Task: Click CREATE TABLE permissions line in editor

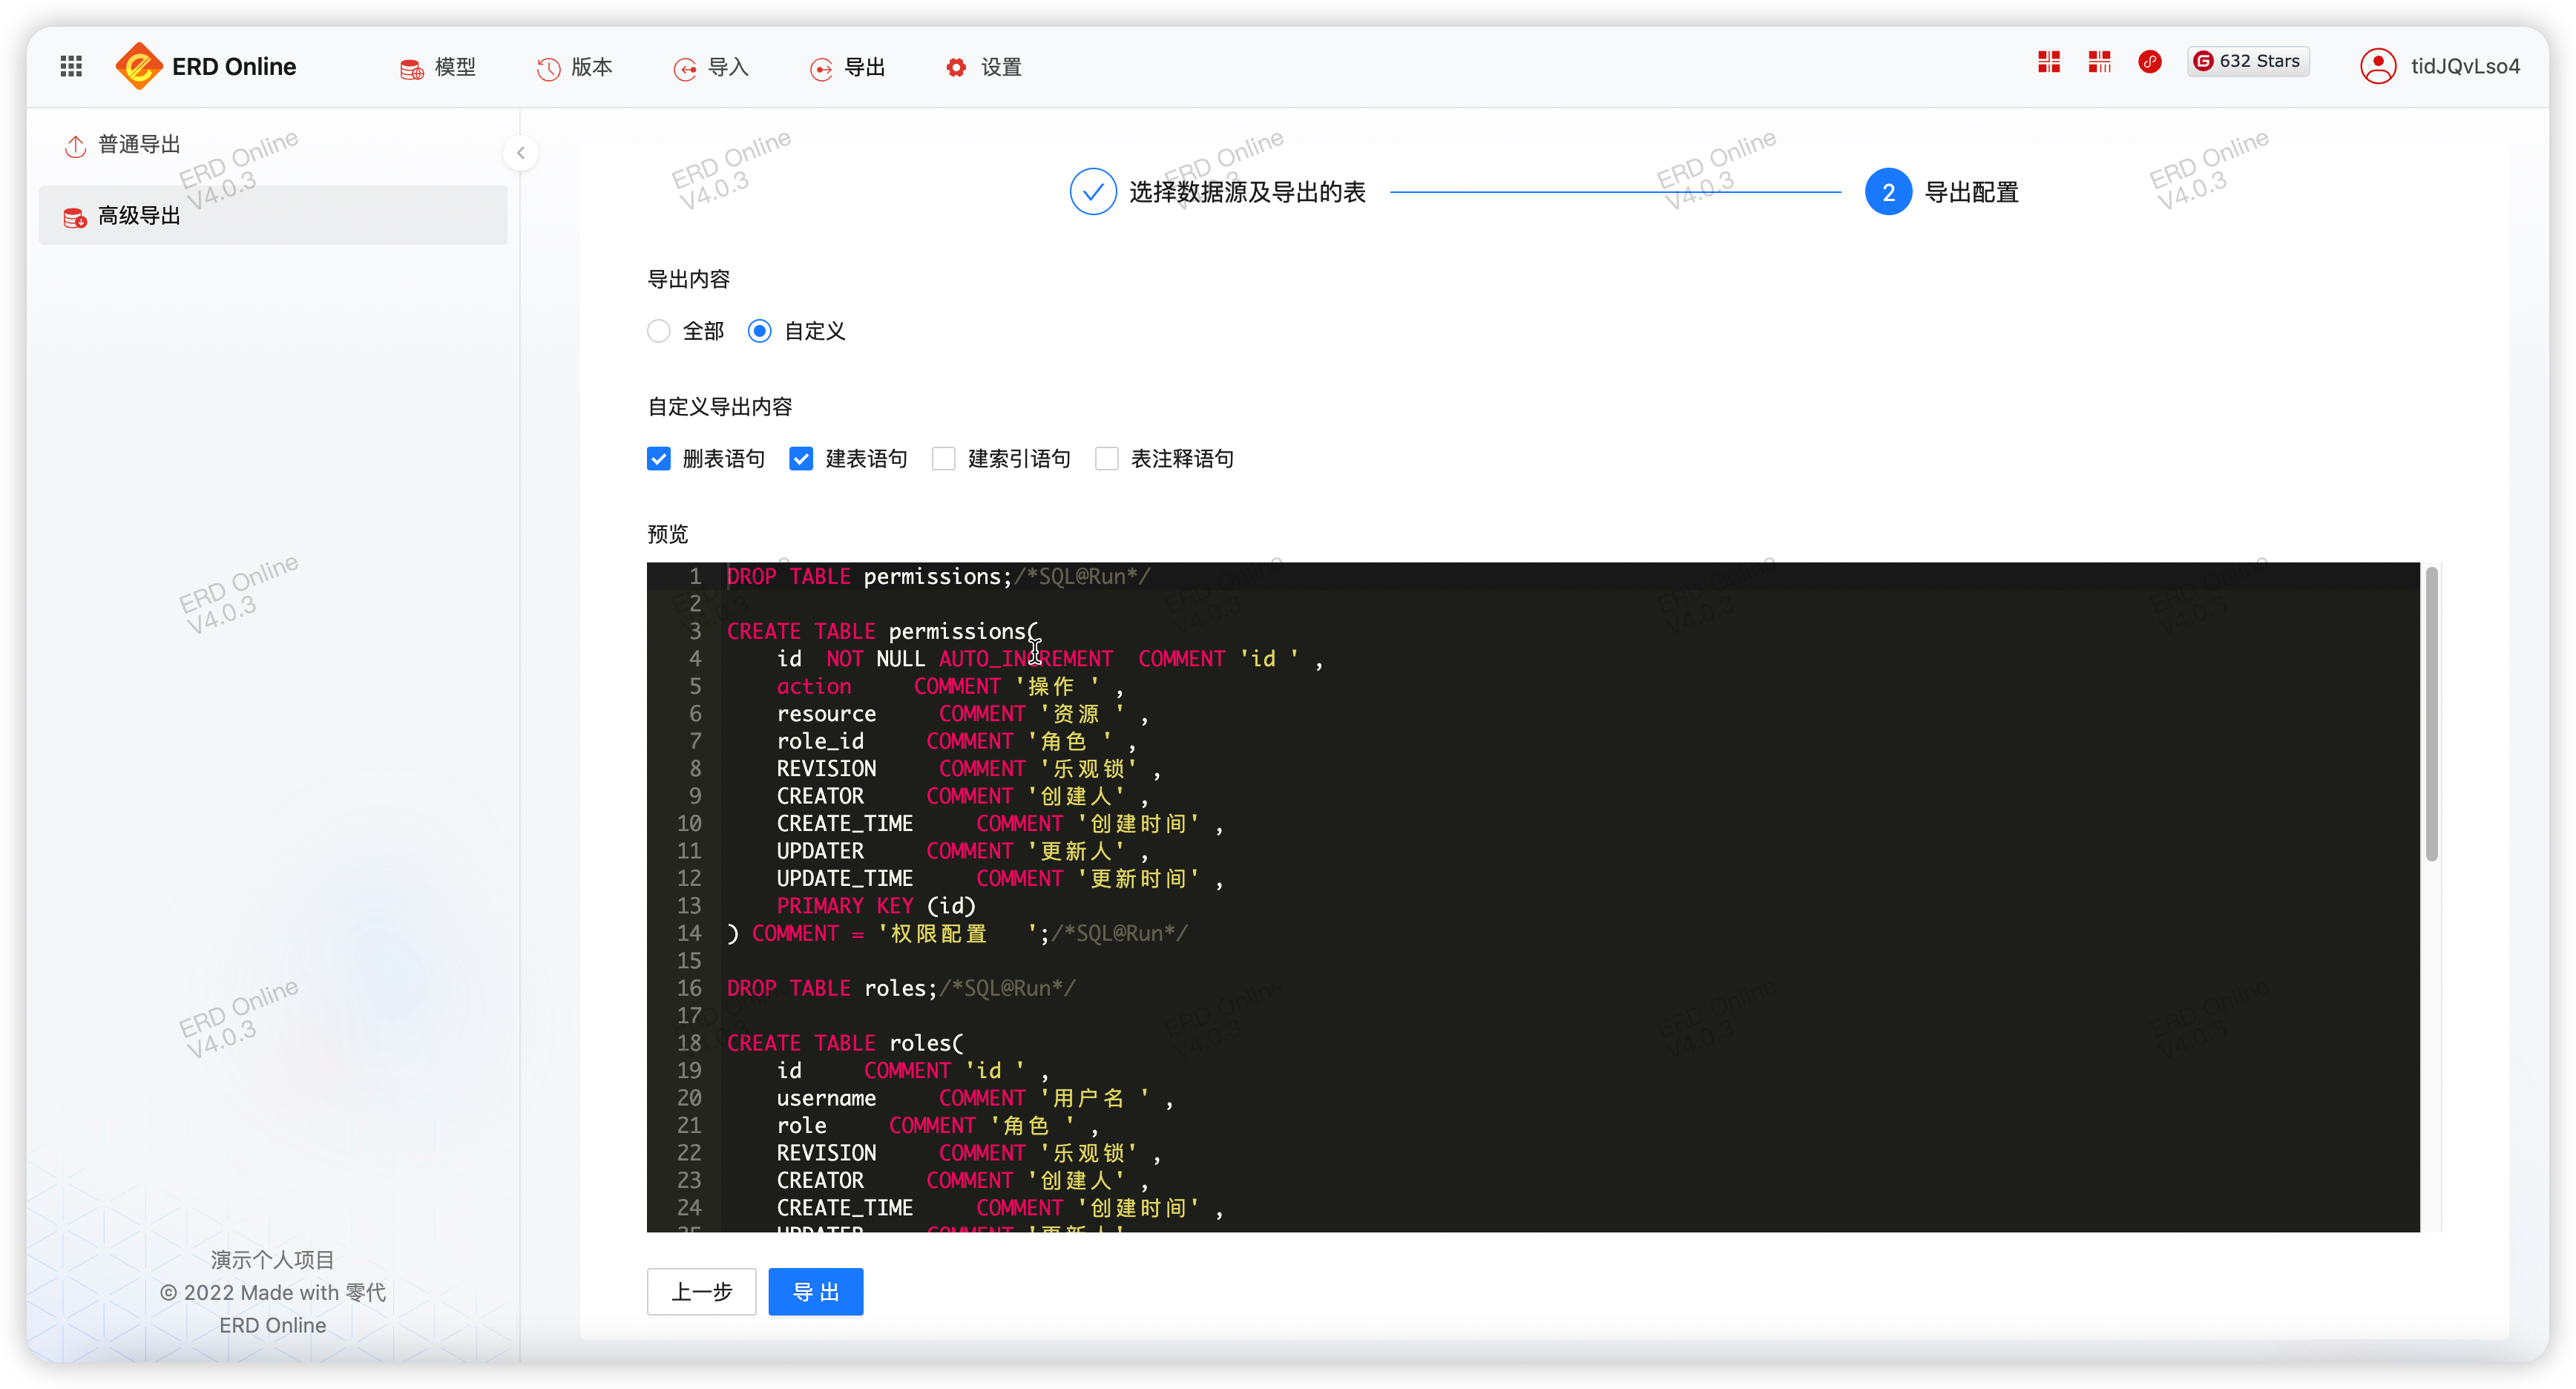Action: click(x=883, y=631)
